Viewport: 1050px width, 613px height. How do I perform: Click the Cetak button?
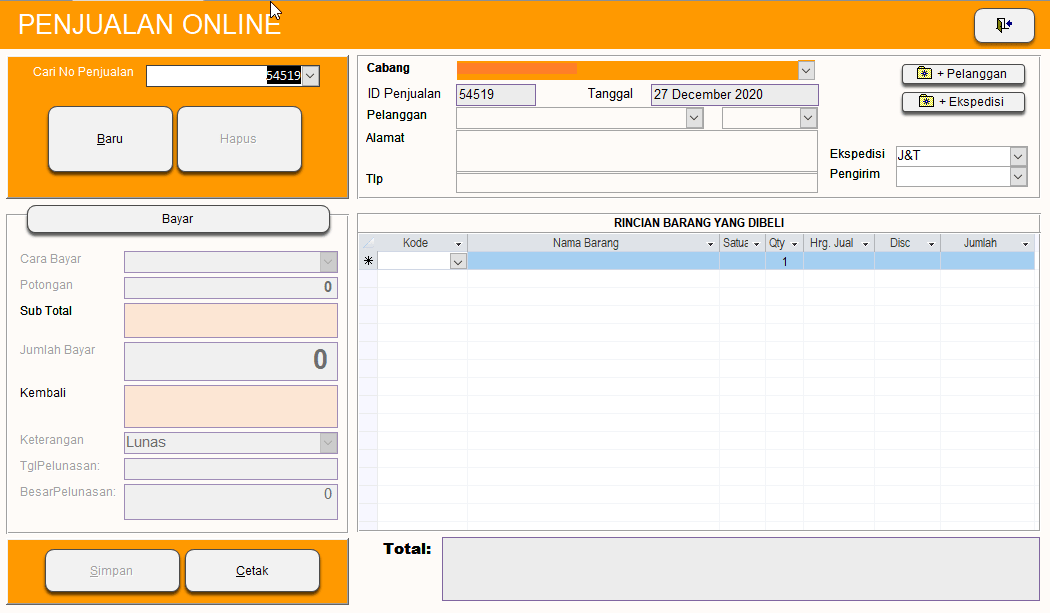[x=252, y=571]
